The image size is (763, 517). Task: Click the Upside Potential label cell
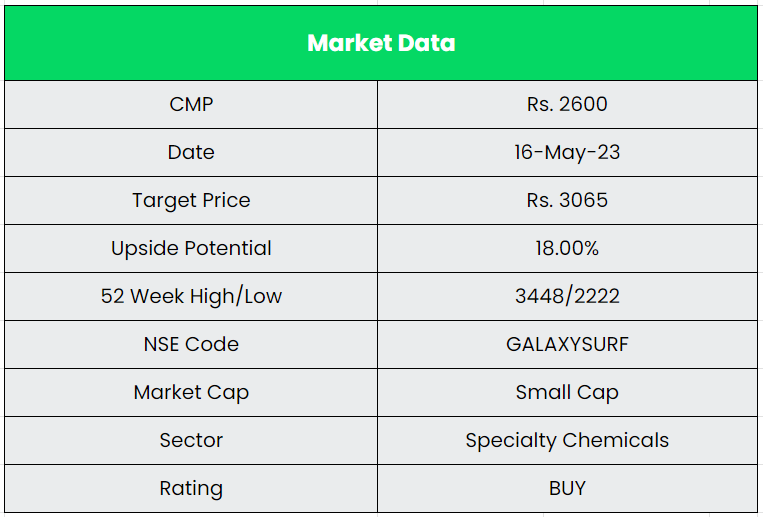coord(191,248)
